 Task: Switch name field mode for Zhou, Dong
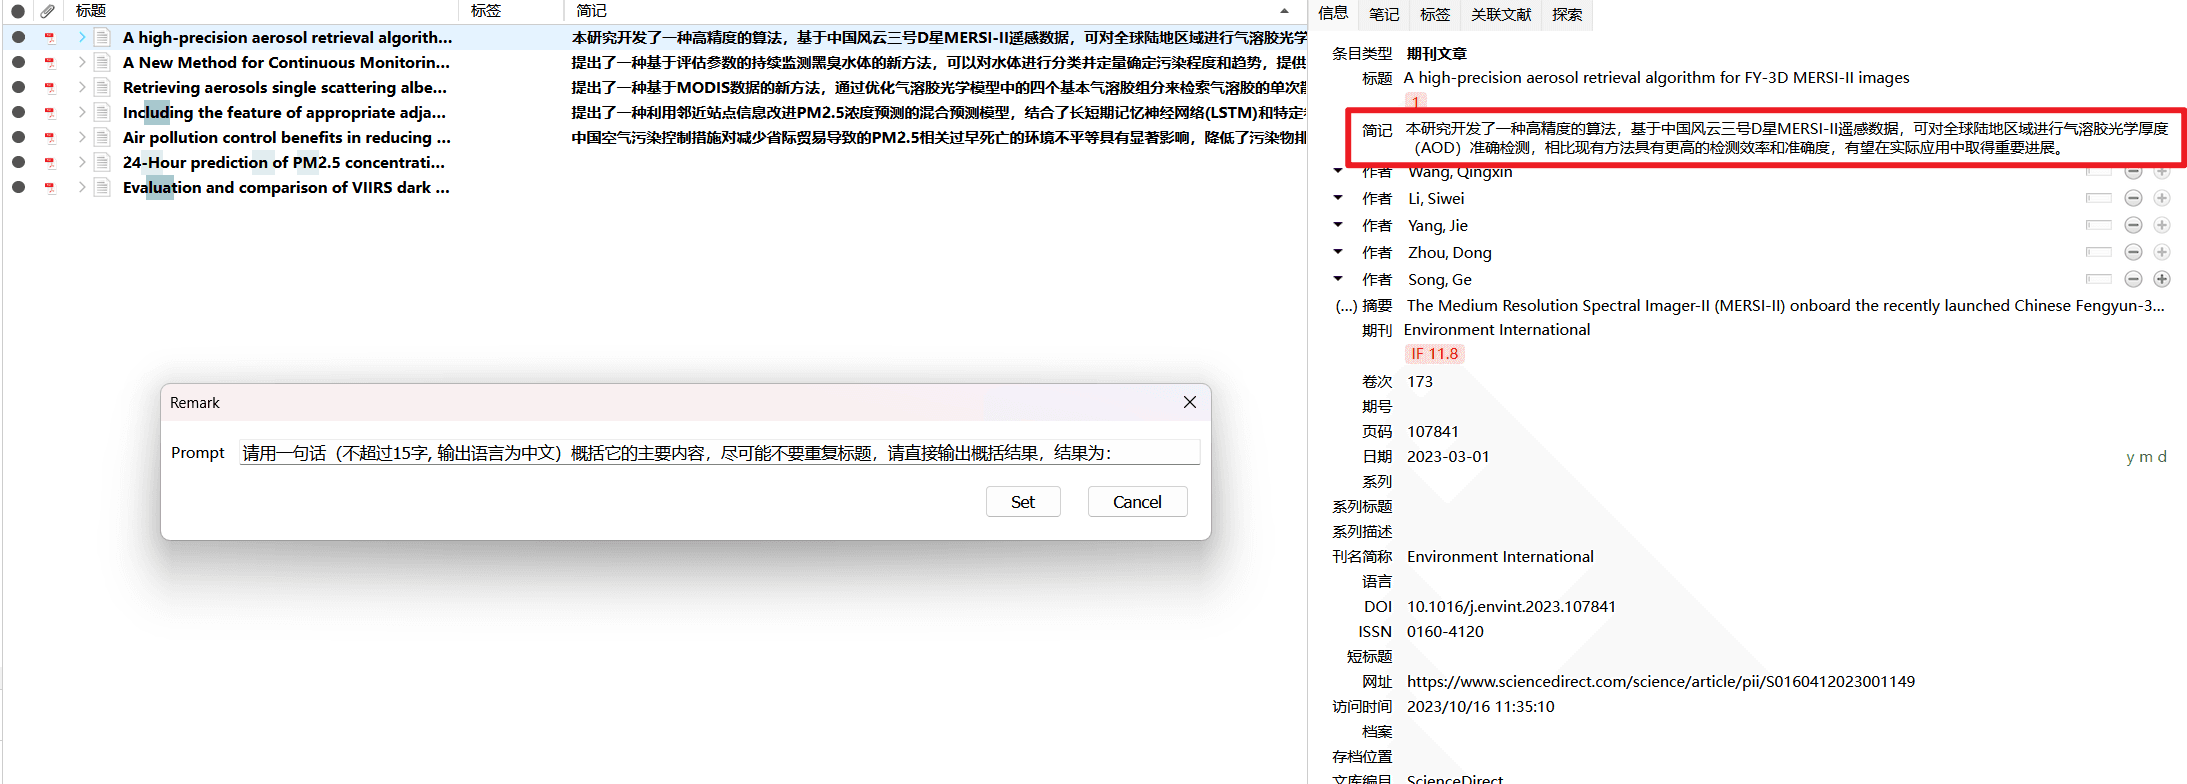click(x=2098, y=253)
